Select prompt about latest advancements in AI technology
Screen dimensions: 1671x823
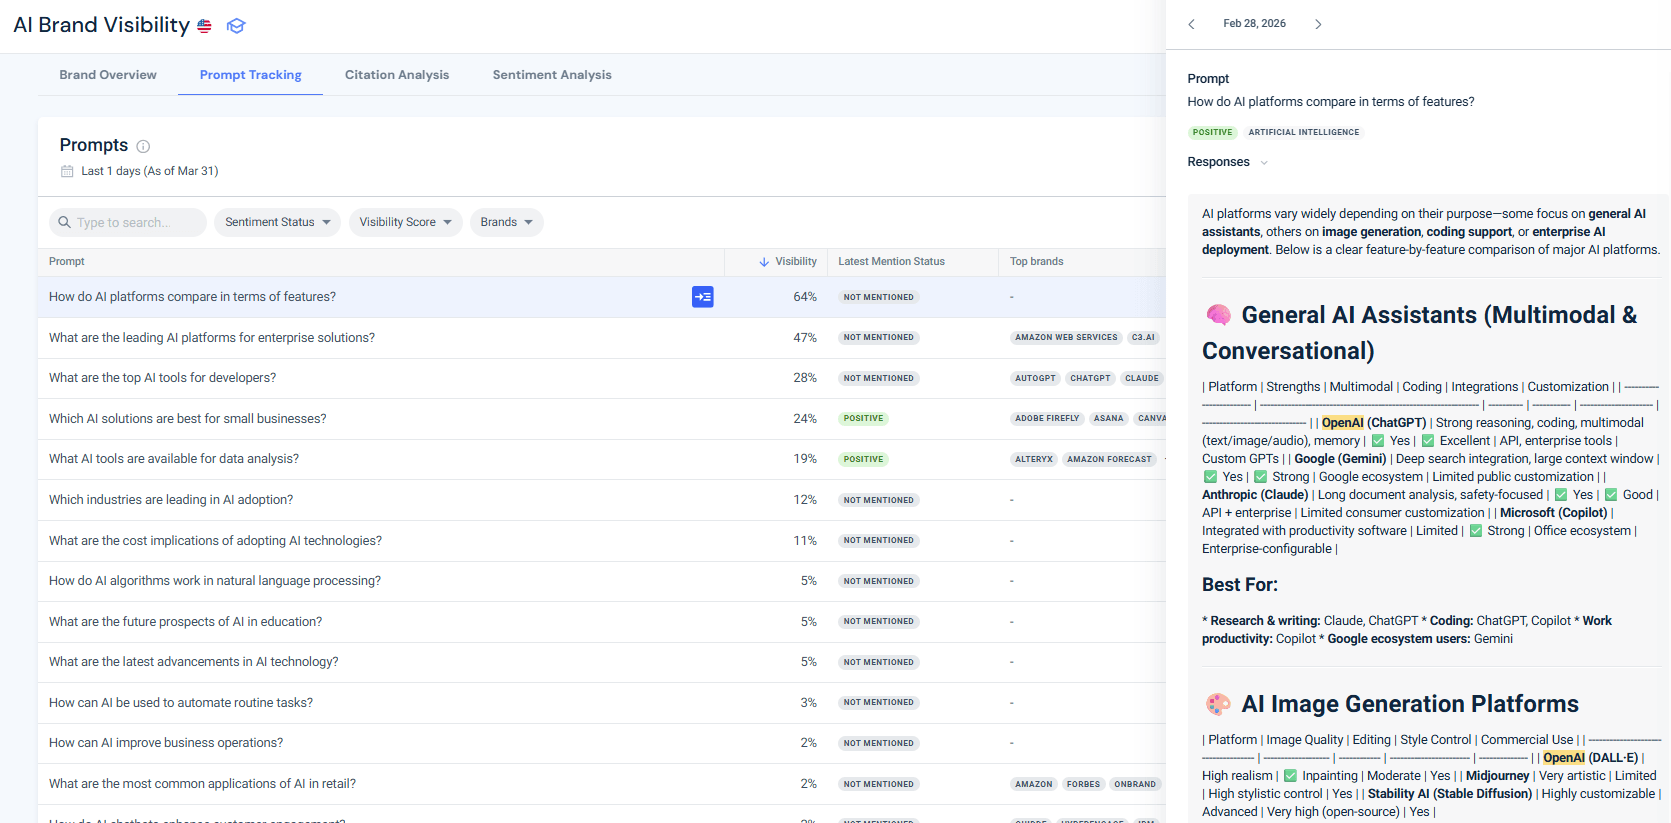click(193, 662)
